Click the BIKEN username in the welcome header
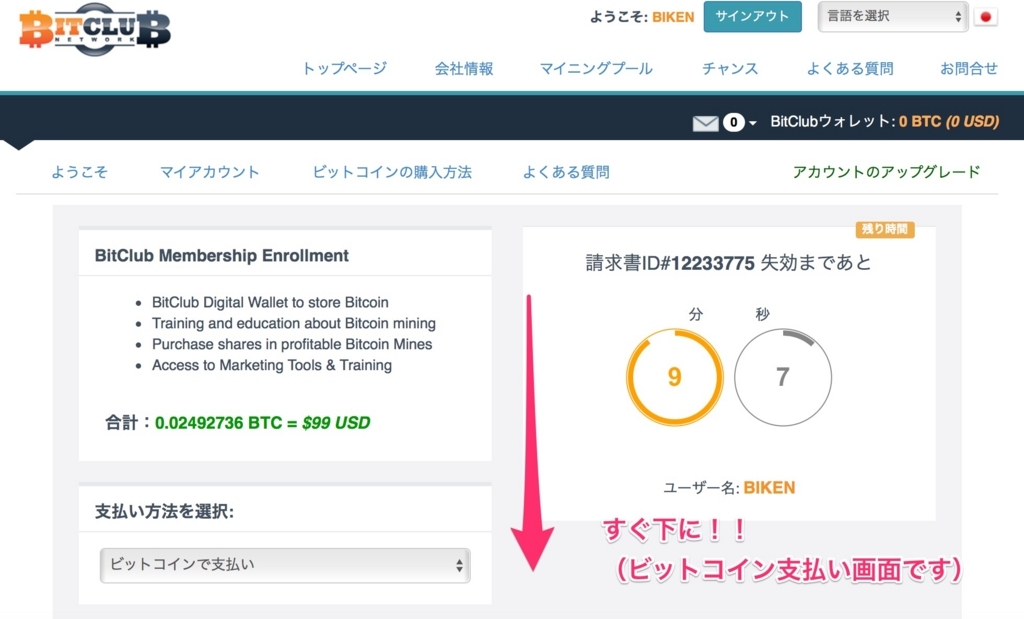 pos(673,18)
